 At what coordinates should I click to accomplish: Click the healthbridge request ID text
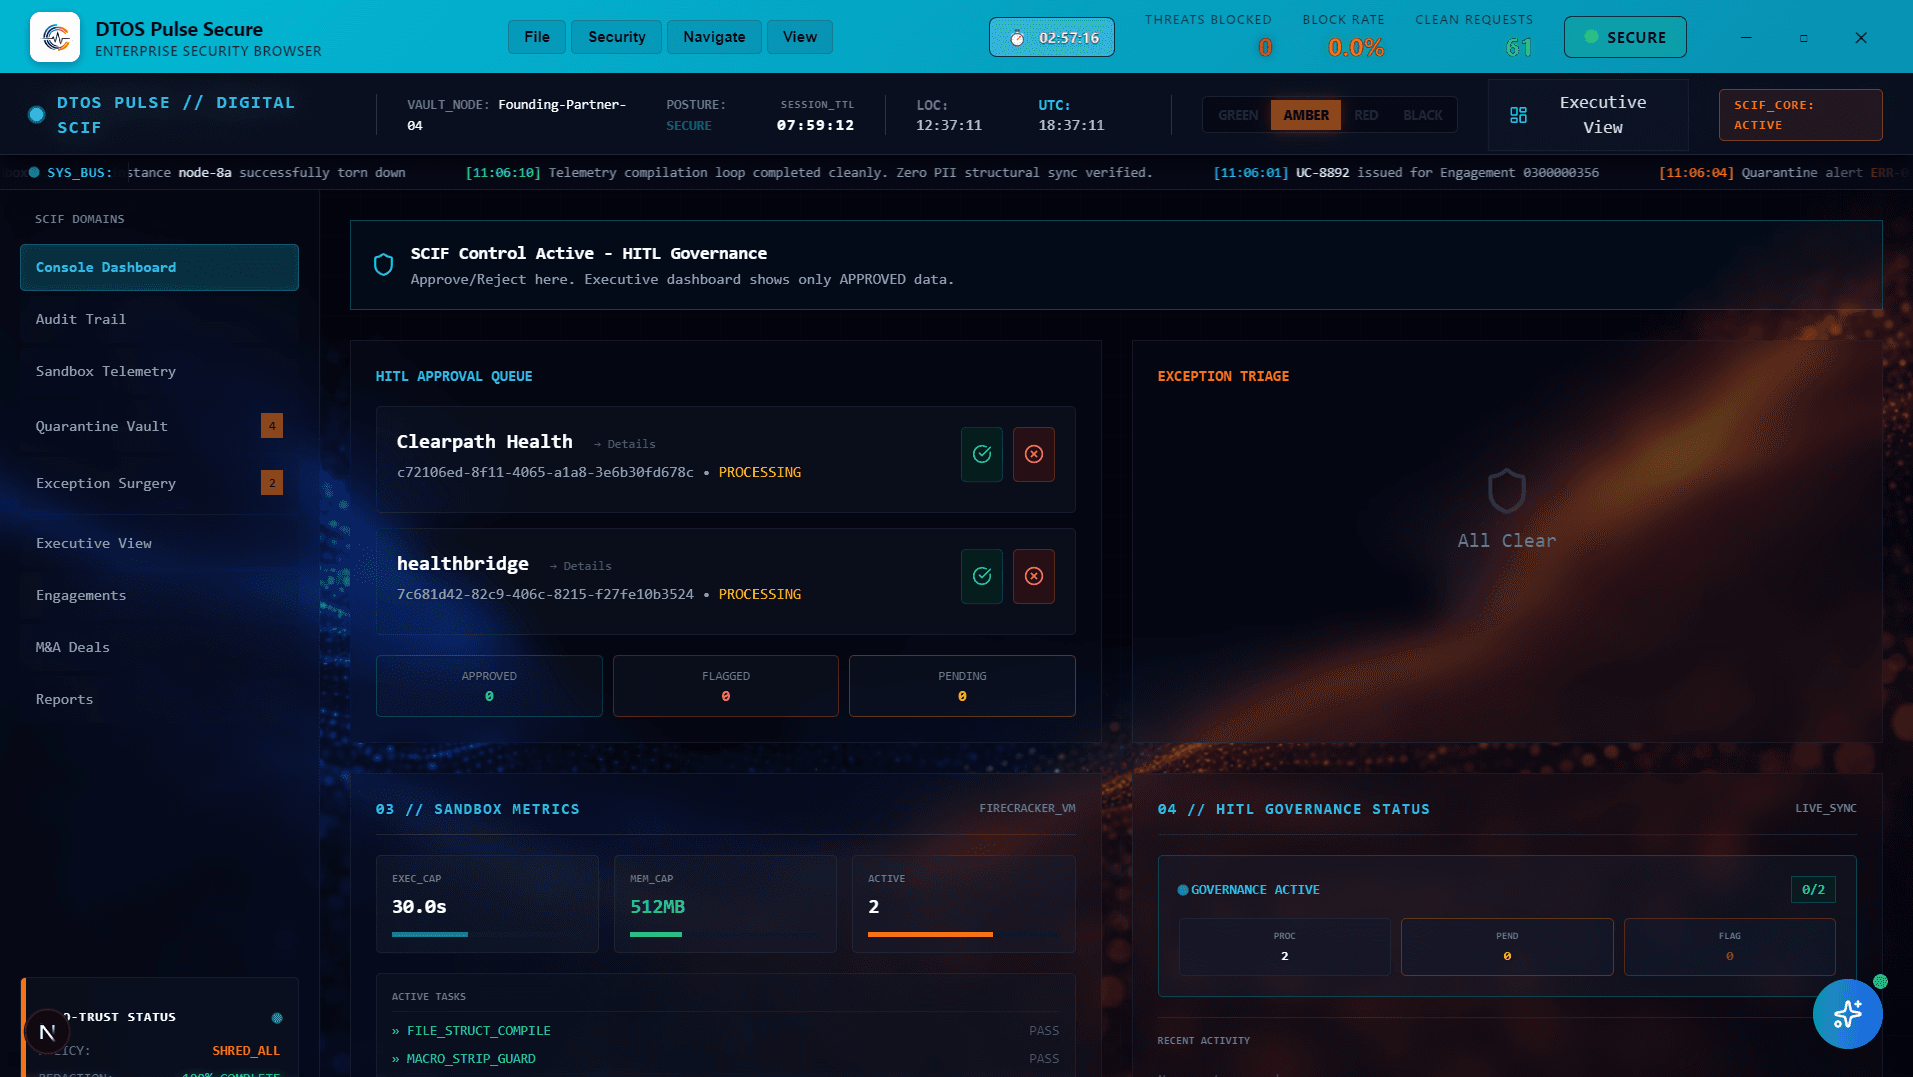545,594
